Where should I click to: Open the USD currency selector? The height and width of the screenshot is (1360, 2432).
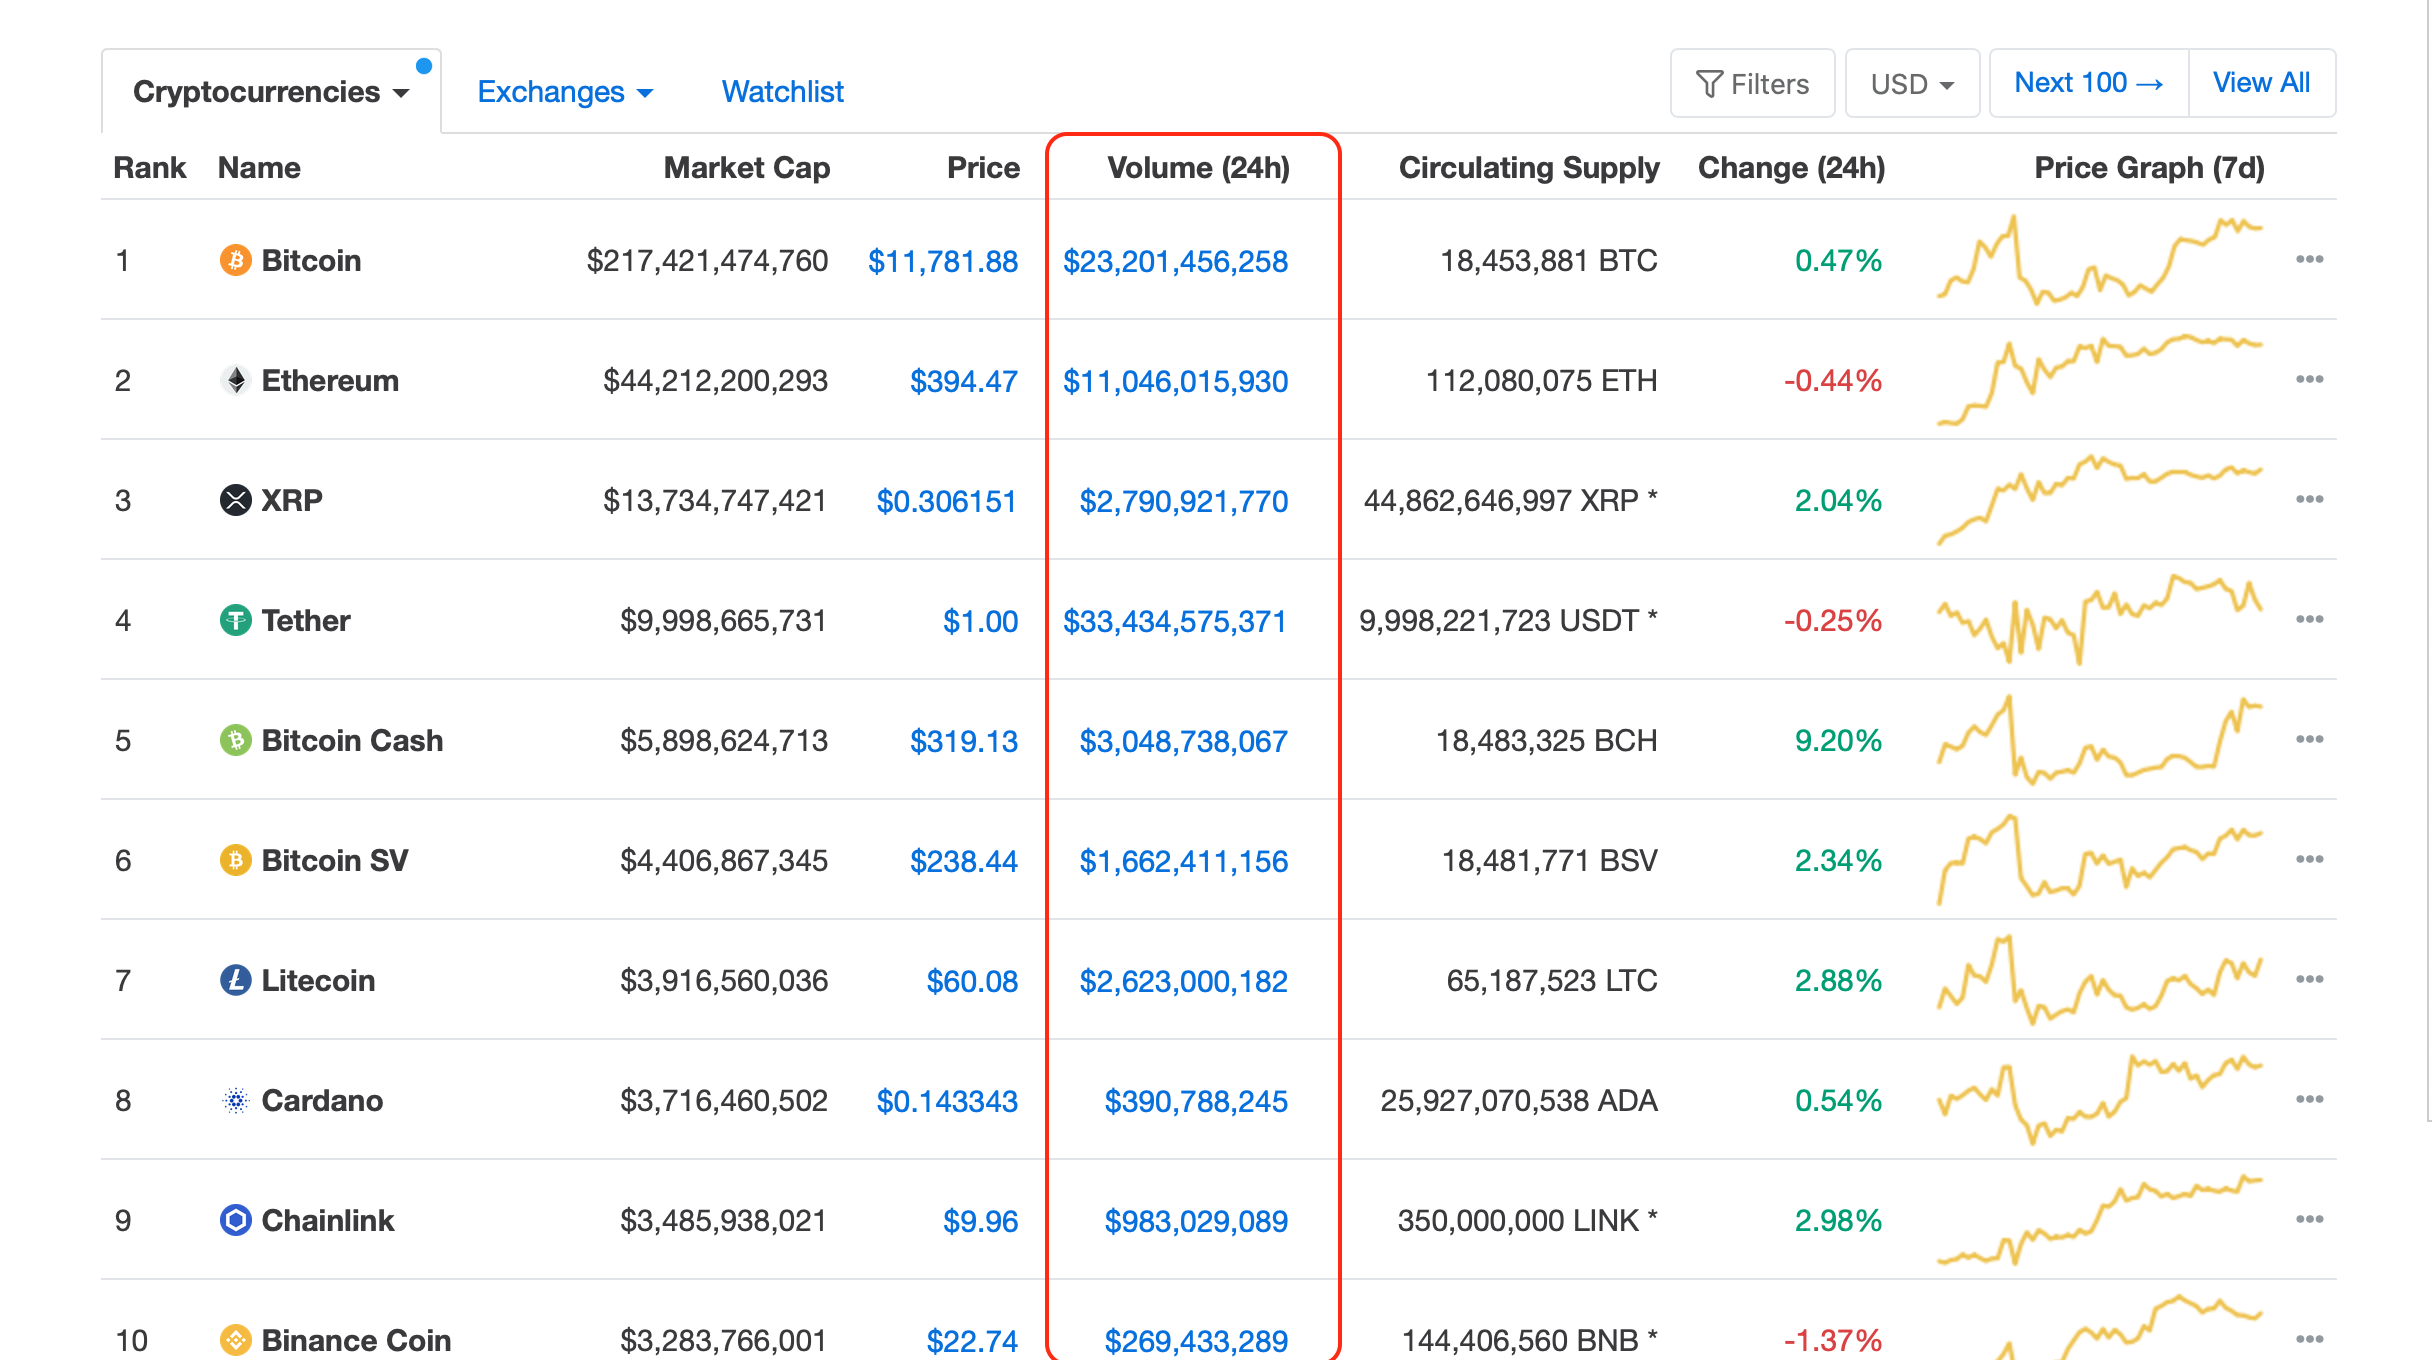click(x=1911, y=83)
